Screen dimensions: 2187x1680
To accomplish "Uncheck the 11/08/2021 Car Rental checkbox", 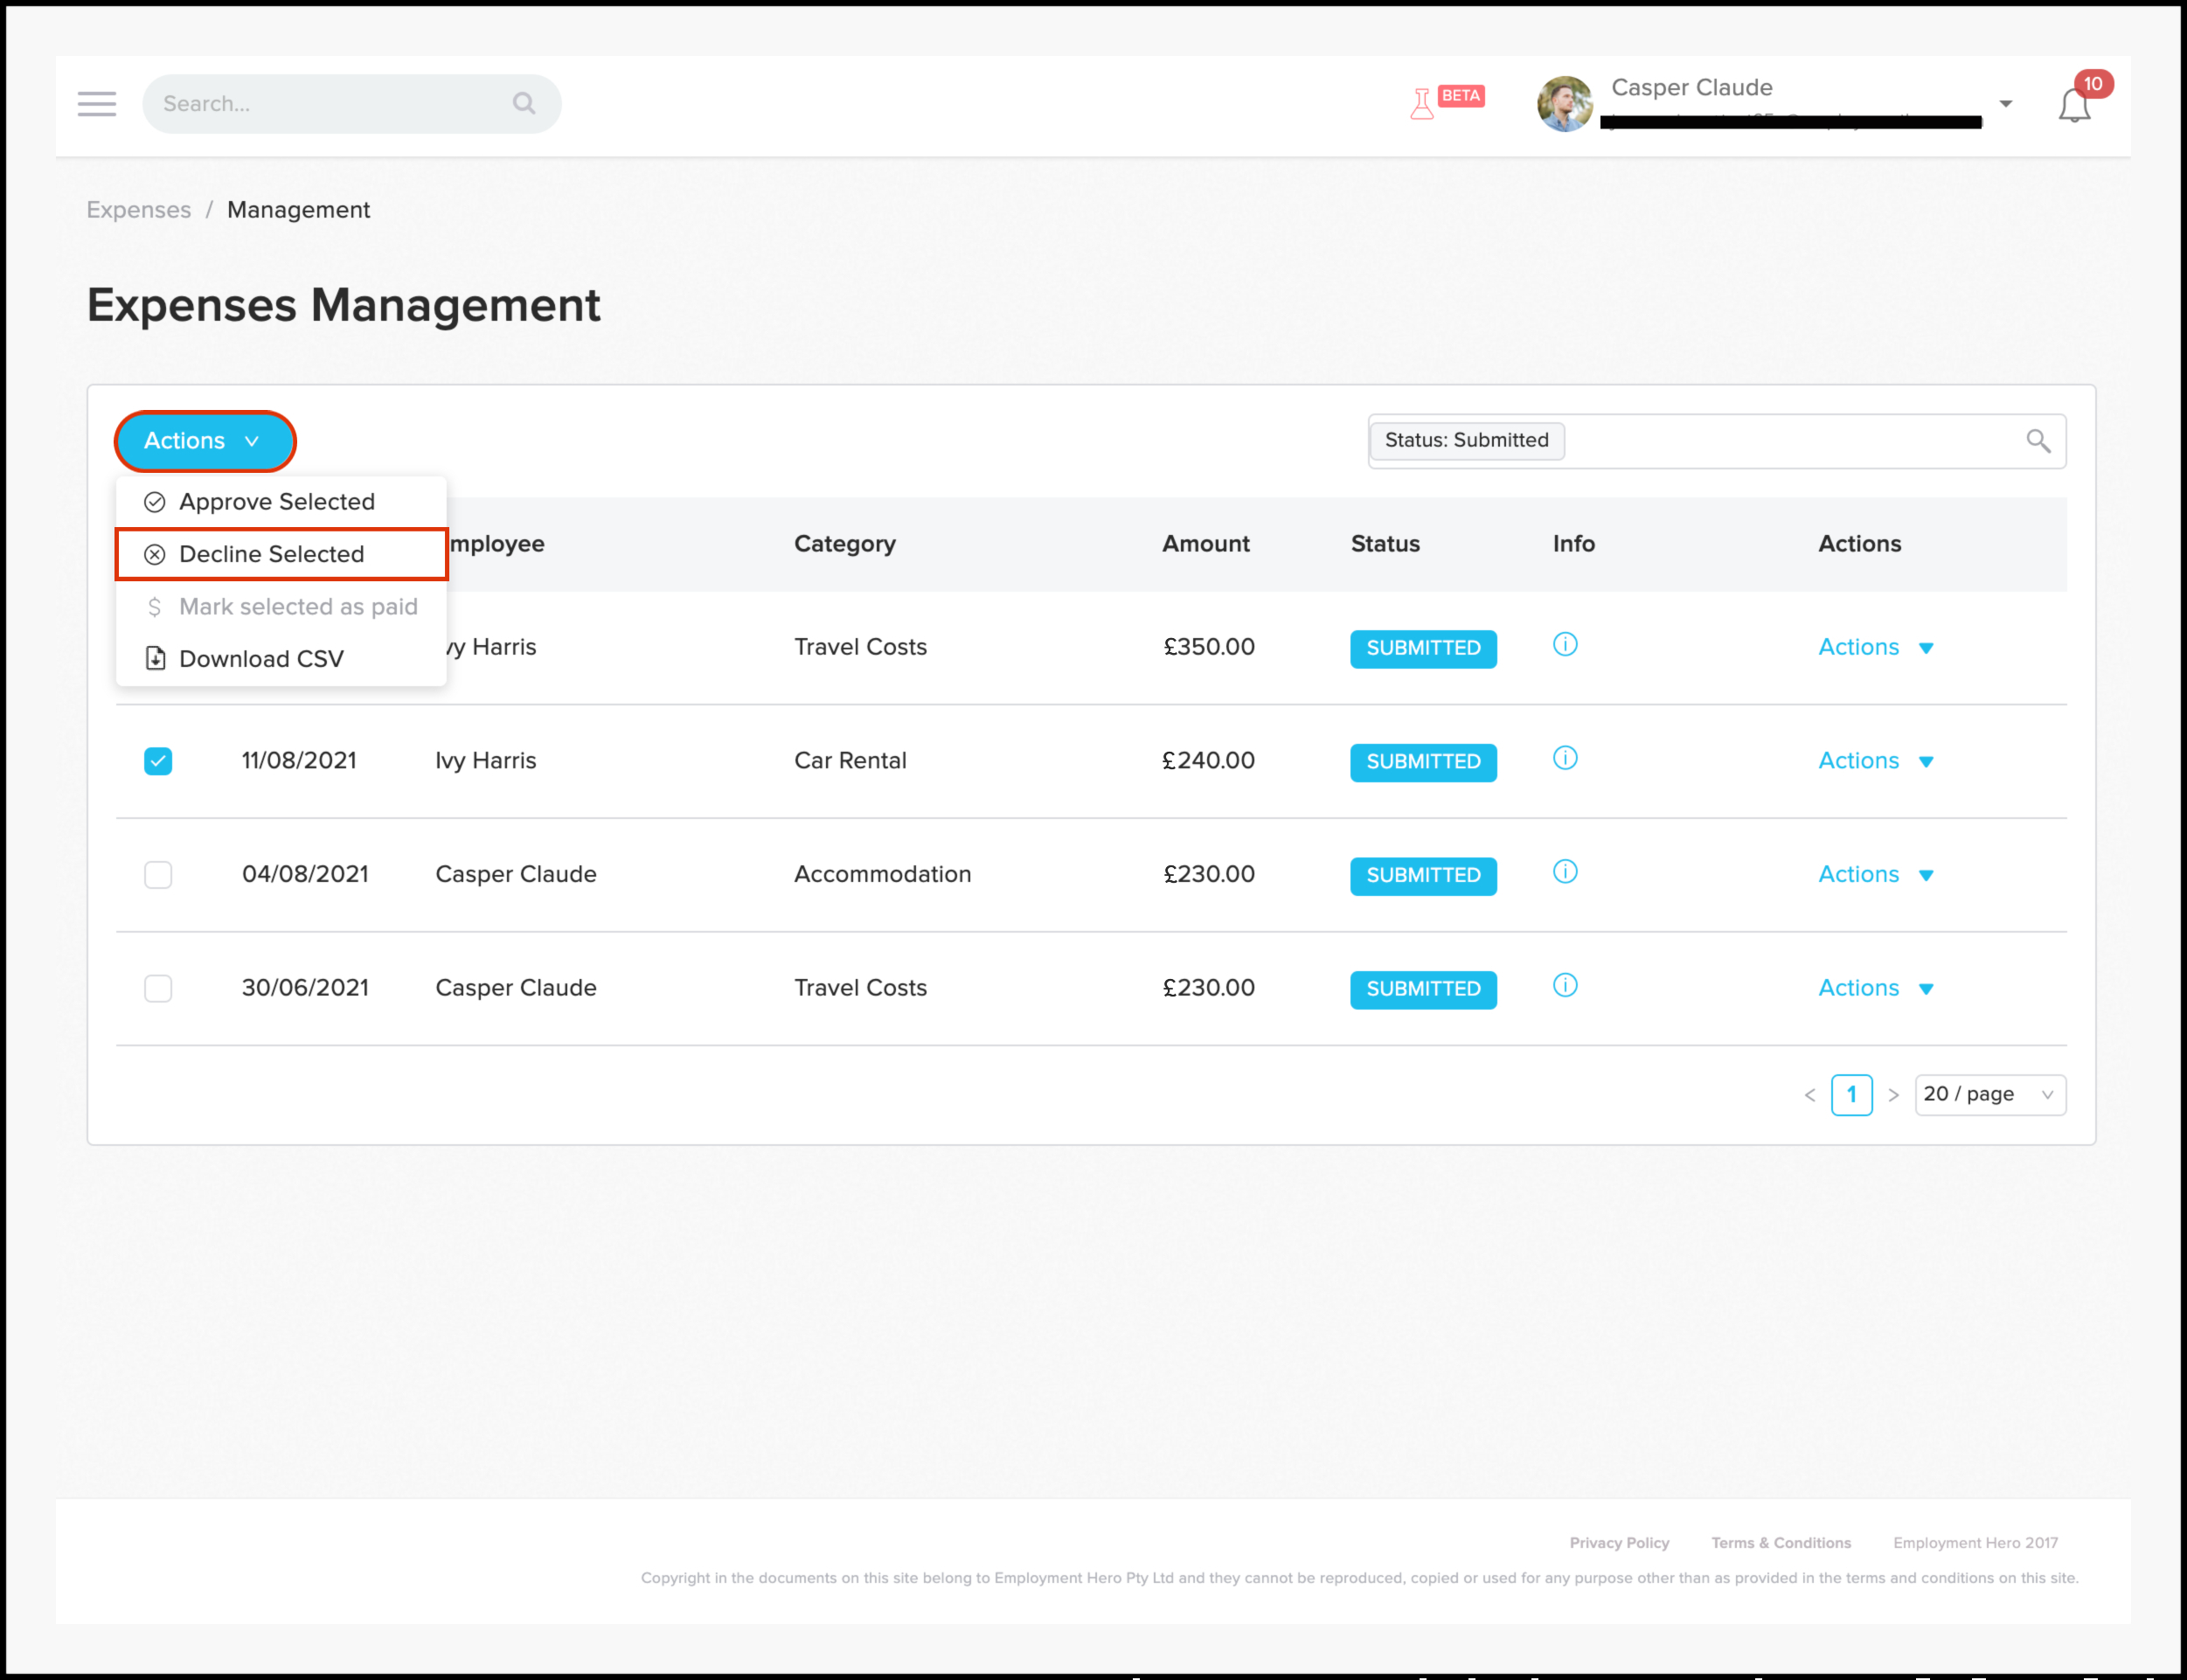I will pos(158,761).
